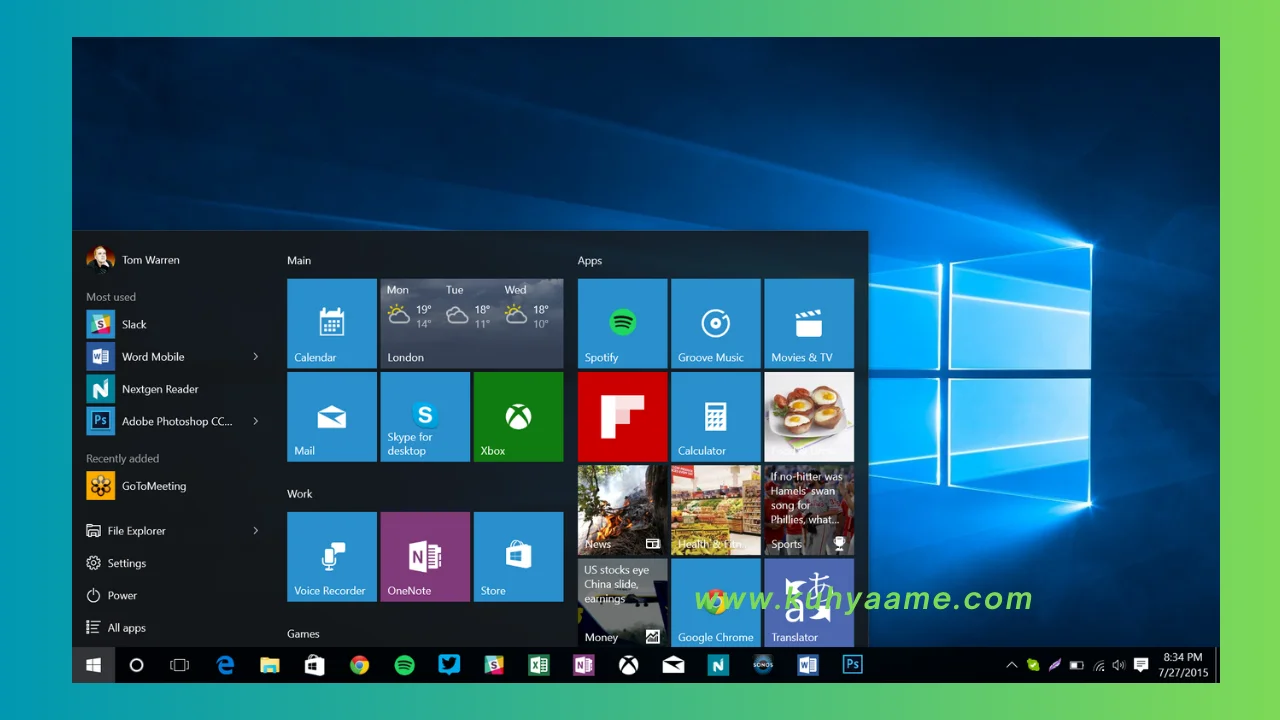Click the London weather tile
1280x720 pixels.
click(x=472, y=323)
